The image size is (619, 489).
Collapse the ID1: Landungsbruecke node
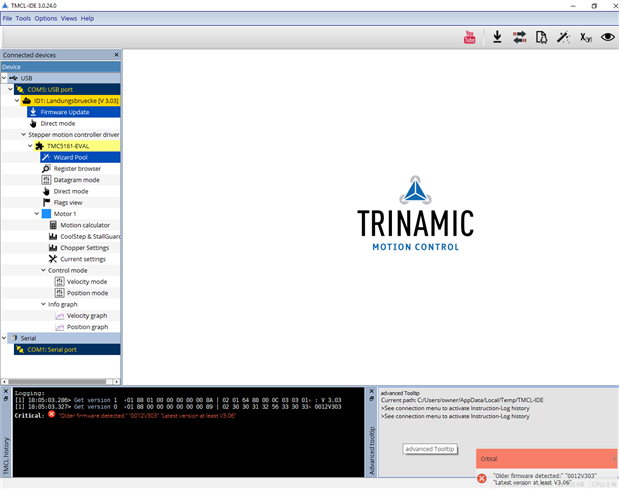[x=17, y=101]
